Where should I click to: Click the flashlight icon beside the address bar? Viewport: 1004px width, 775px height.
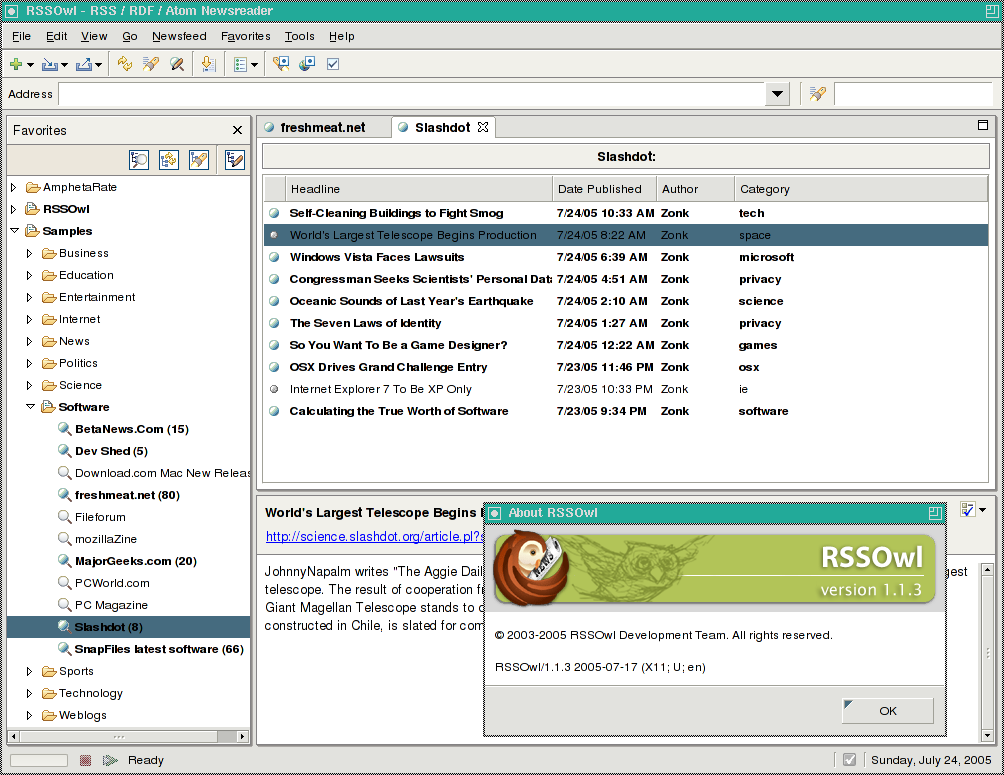(817, 94)
